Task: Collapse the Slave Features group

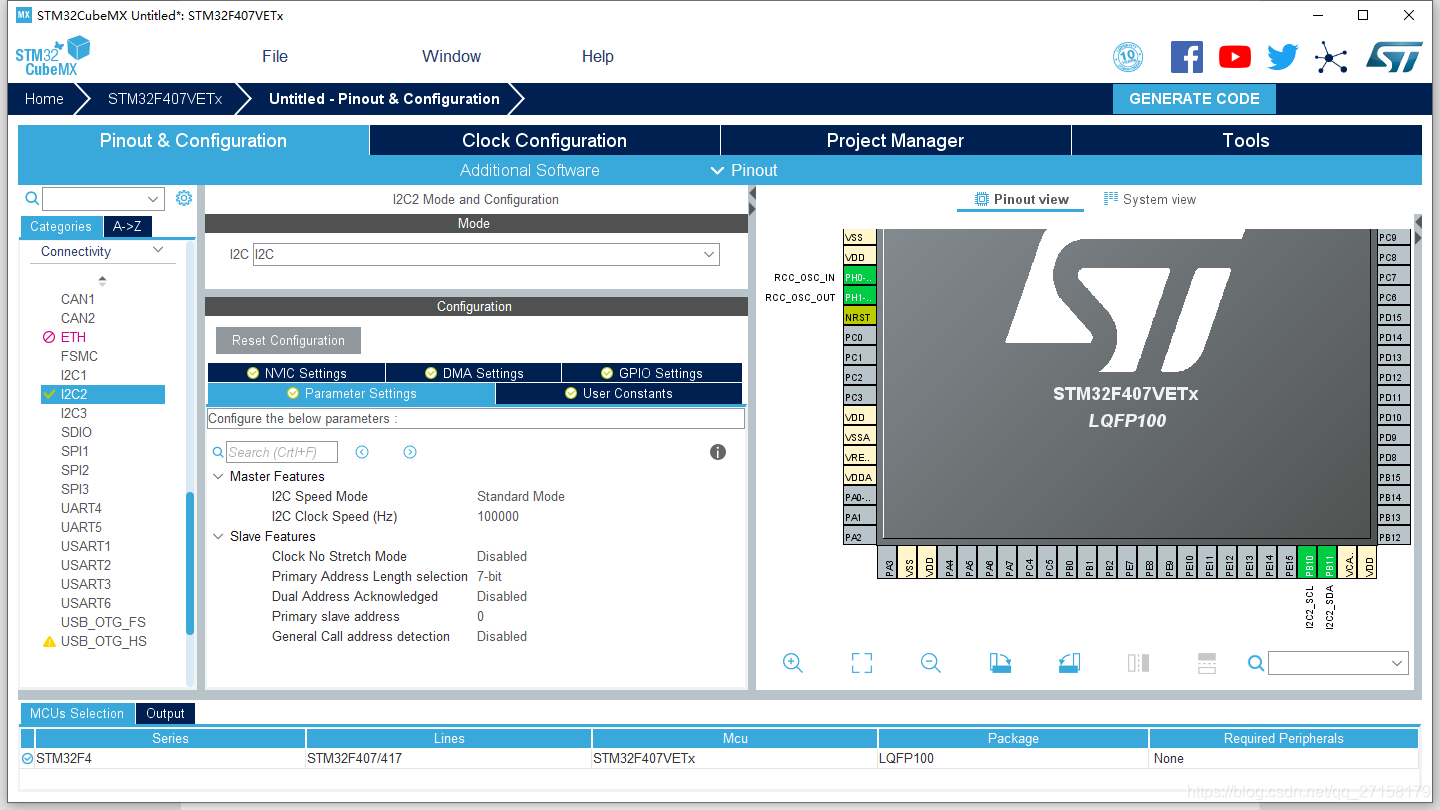Action: click(x=218, y=537)
